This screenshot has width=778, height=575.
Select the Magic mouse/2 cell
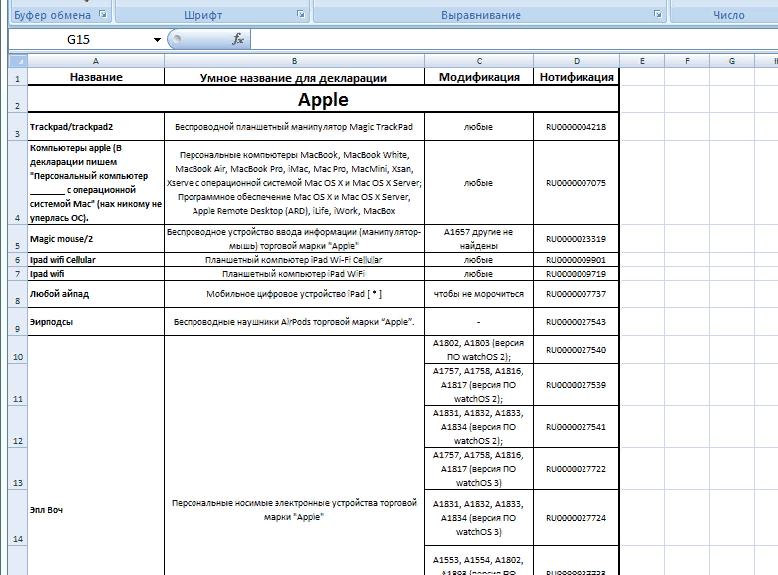coord(96,238)
